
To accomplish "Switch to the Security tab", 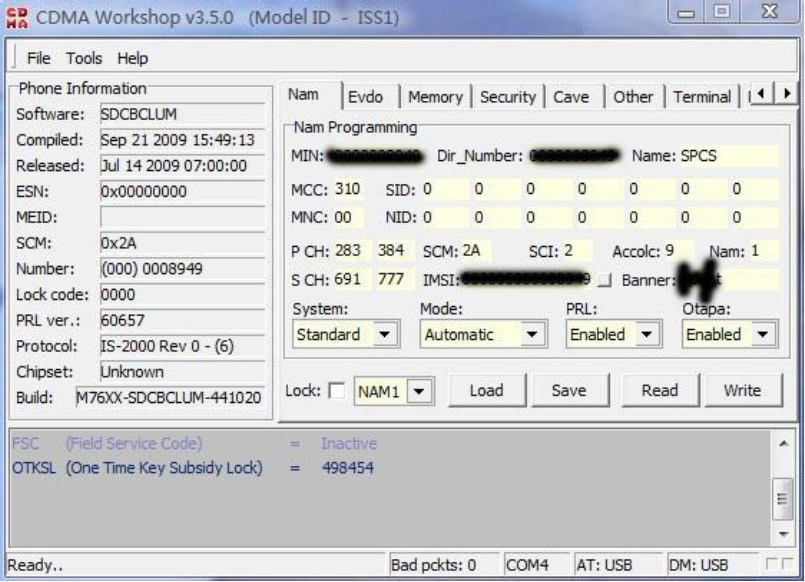I will click(x=508, y=97).
